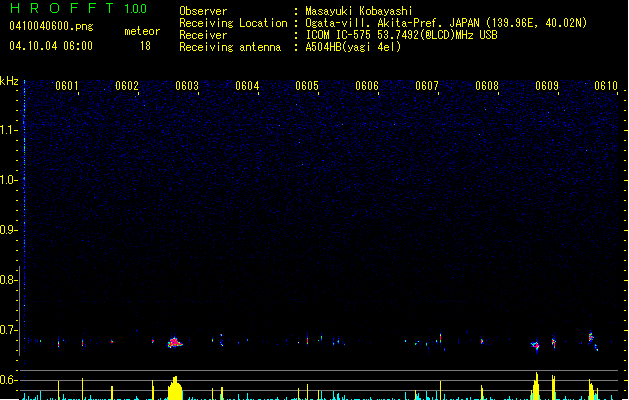The height and width of the screenshot is (400, 629).
Task: Click the Receiving antenna label
Action: (230, 47)
